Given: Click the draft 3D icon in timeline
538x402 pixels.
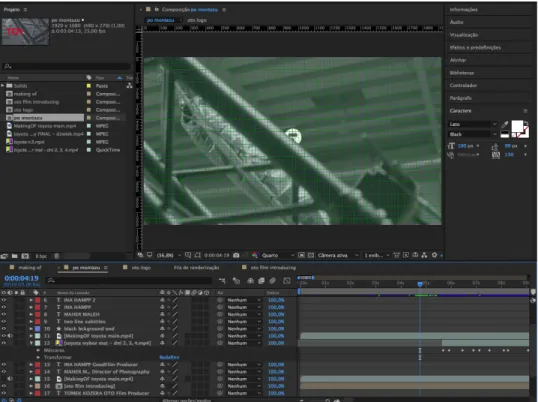Looking at the screenshot, I should pyautogui.click(x=236, y=281).
